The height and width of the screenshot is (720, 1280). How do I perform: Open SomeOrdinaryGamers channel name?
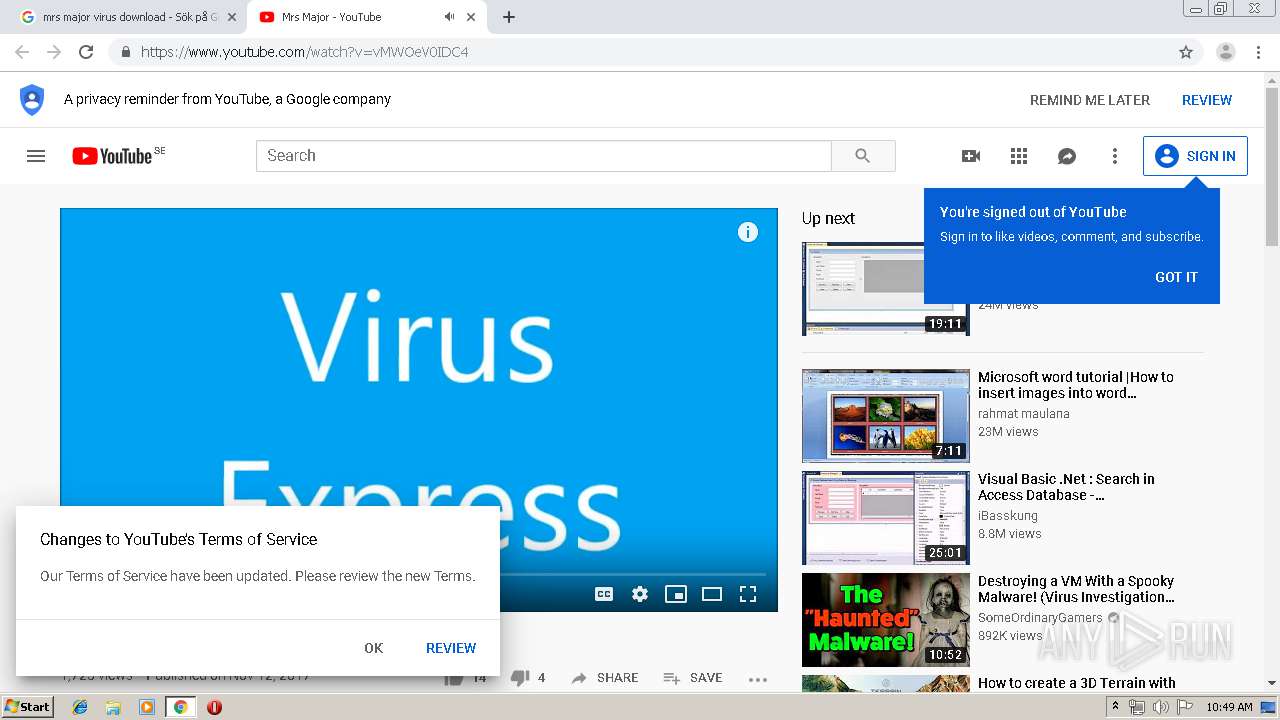point(1040,618)
